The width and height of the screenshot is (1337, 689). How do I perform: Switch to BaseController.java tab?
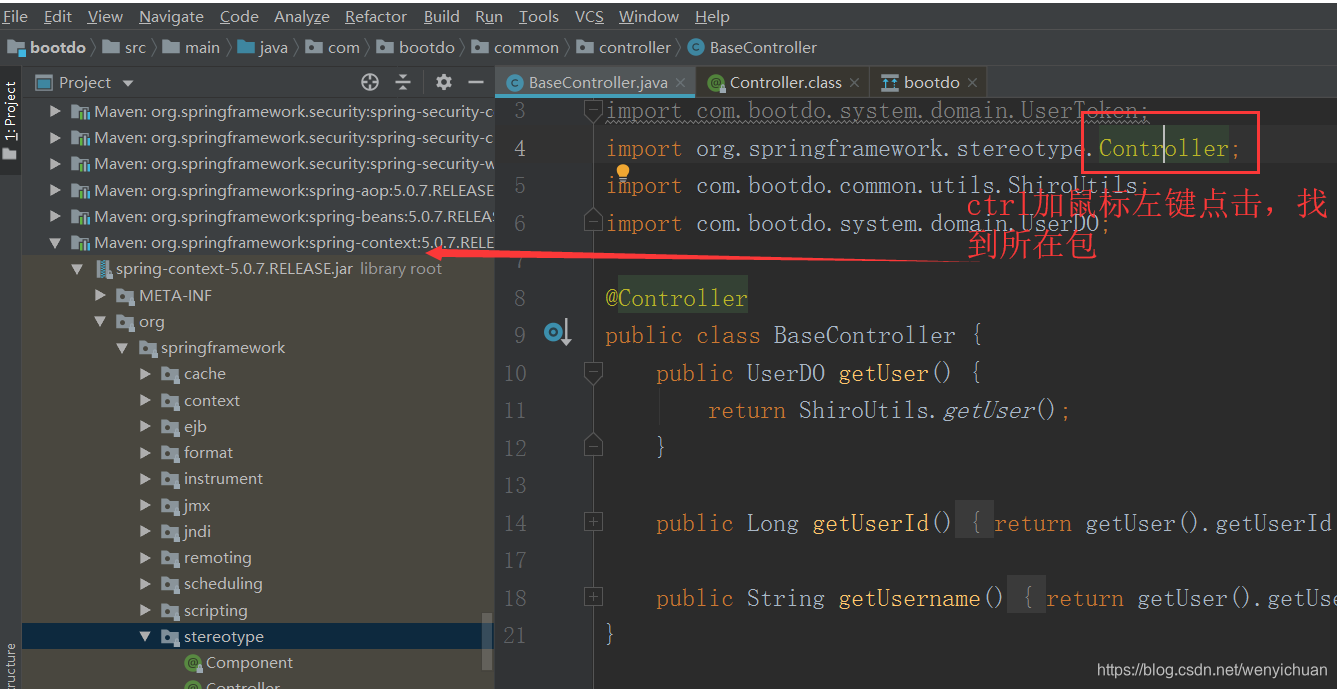tap(598, 82)
